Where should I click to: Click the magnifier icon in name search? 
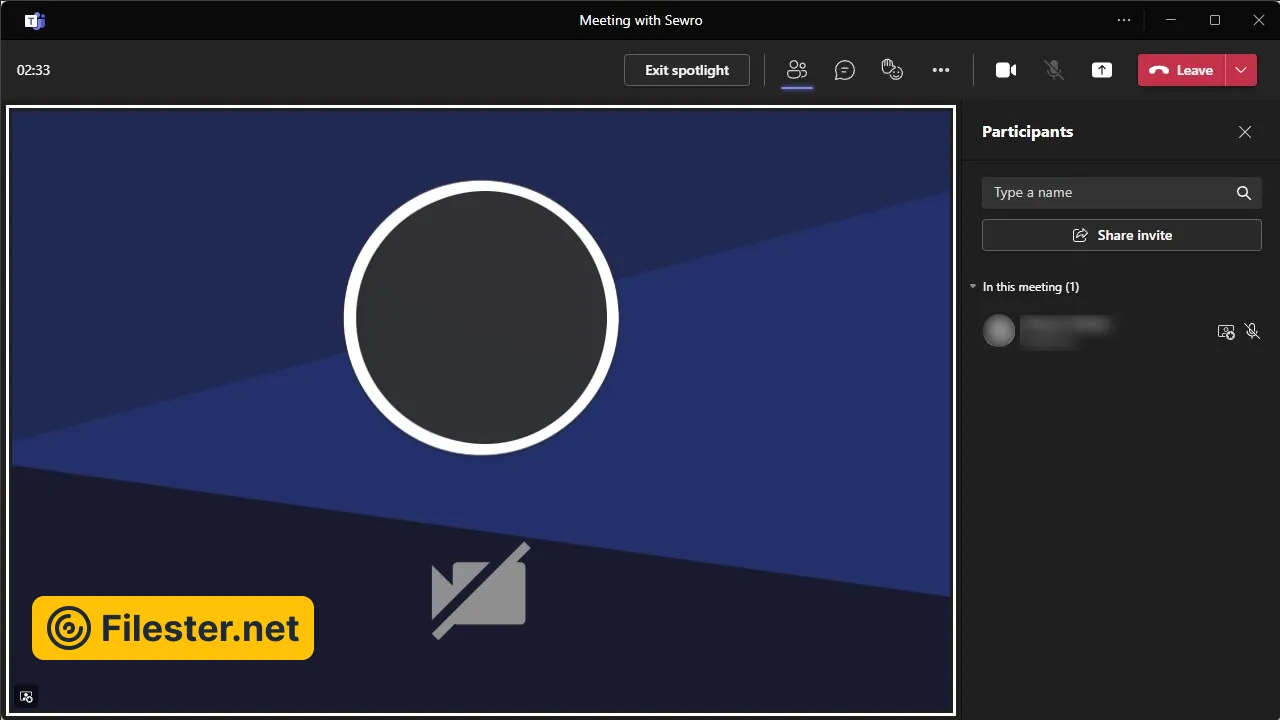1244,193
